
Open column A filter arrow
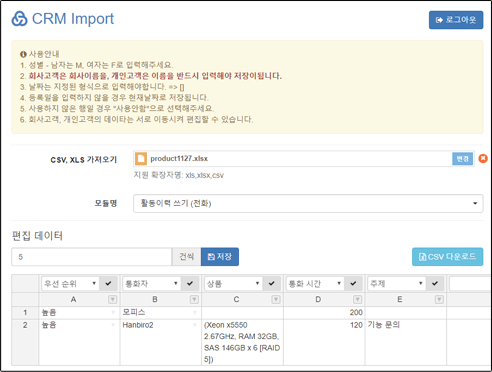pos(113,300)
